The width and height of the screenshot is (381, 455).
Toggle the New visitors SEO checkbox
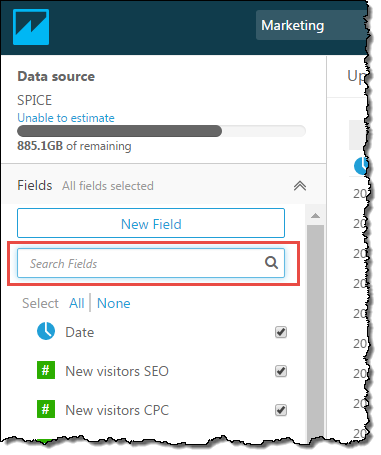(x=281, y=371)
